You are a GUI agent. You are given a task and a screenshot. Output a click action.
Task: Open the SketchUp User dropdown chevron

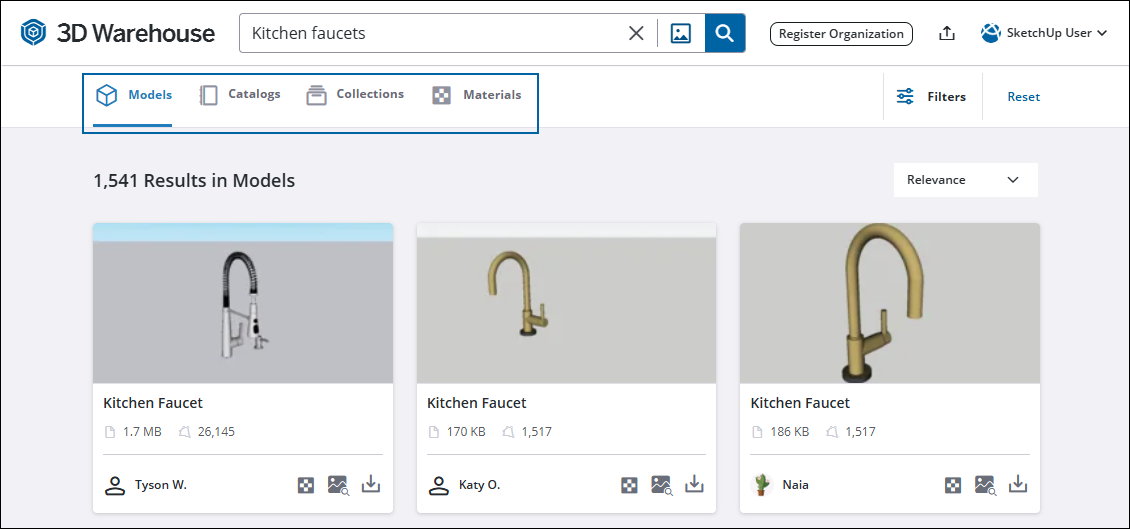(x=1101, y=33)
